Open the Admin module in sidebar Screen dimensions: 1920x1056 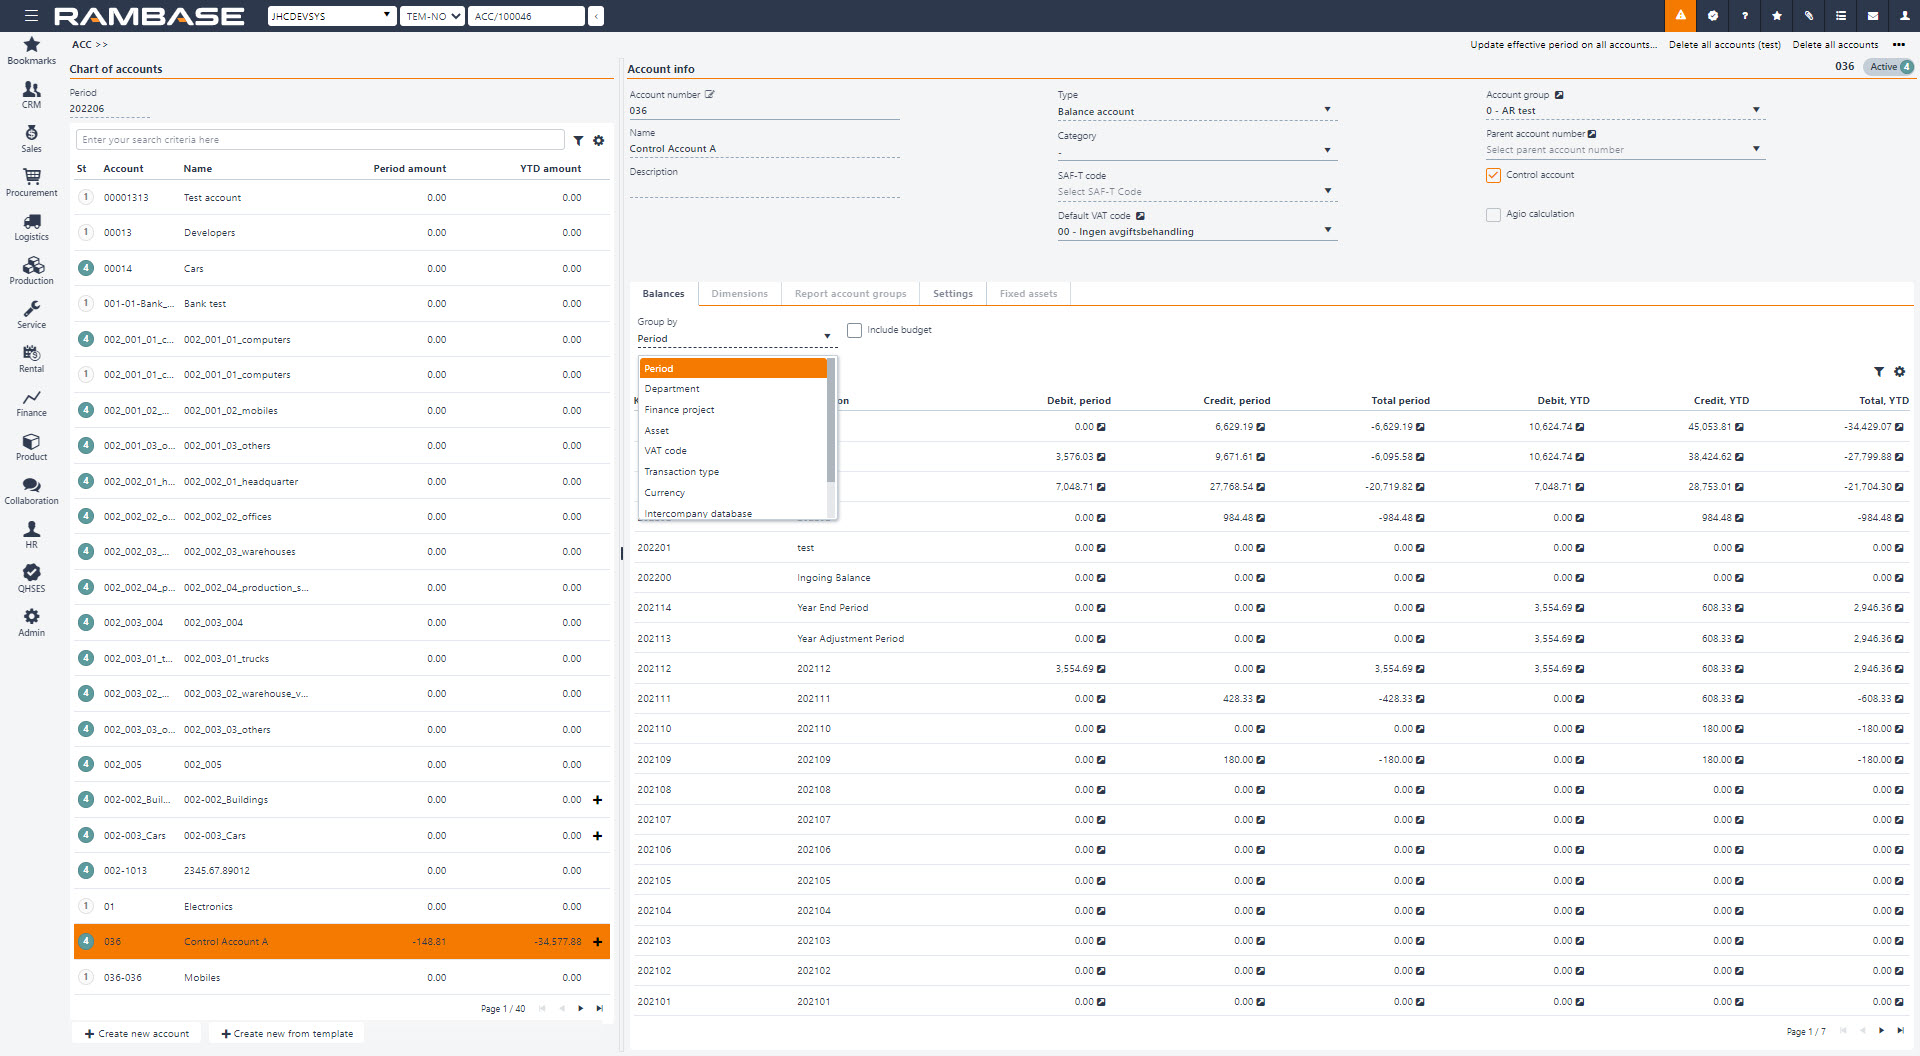pos(31,622)
